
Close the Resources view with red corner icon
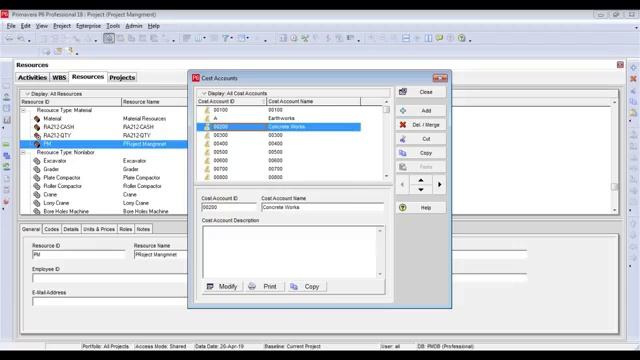pyautogui.click(x=620, y=65)
